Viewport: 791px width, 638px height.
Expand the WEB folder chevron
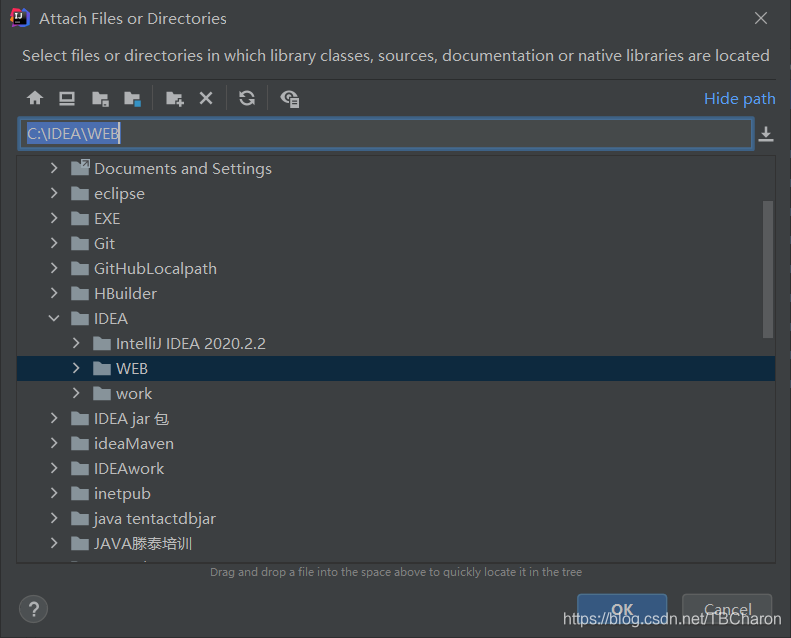tap(76, 368)
